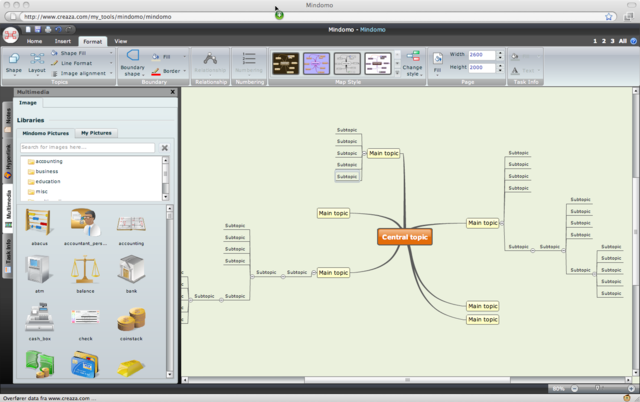Collapse the lower-left Main topic branch

click(x=313, y=273)
